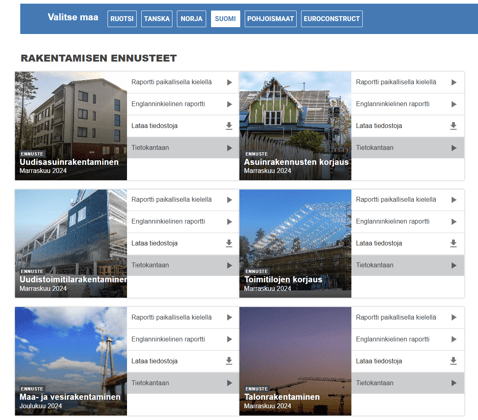
Task: Open the POHJOISMAAT tab
Action: pos(270,19)
